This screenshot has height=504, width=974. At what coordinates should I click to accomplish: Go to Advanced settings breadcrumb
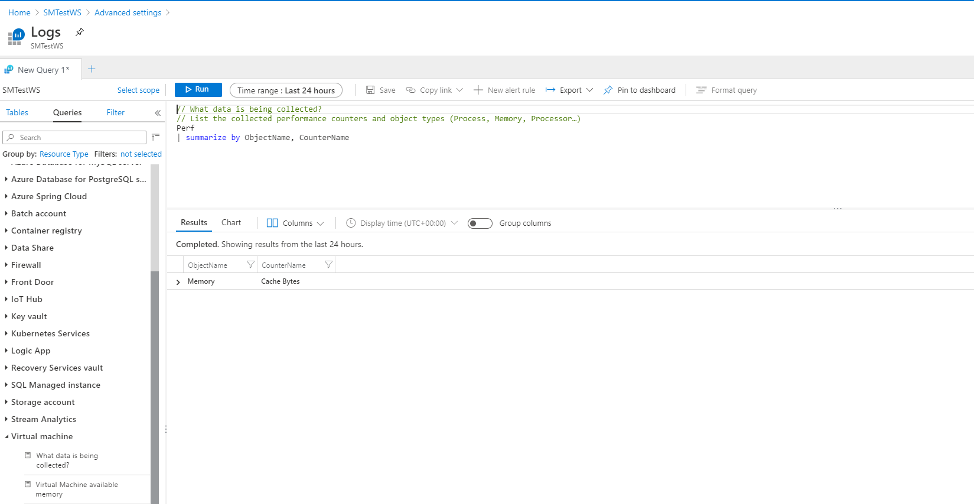pos(128,12)
